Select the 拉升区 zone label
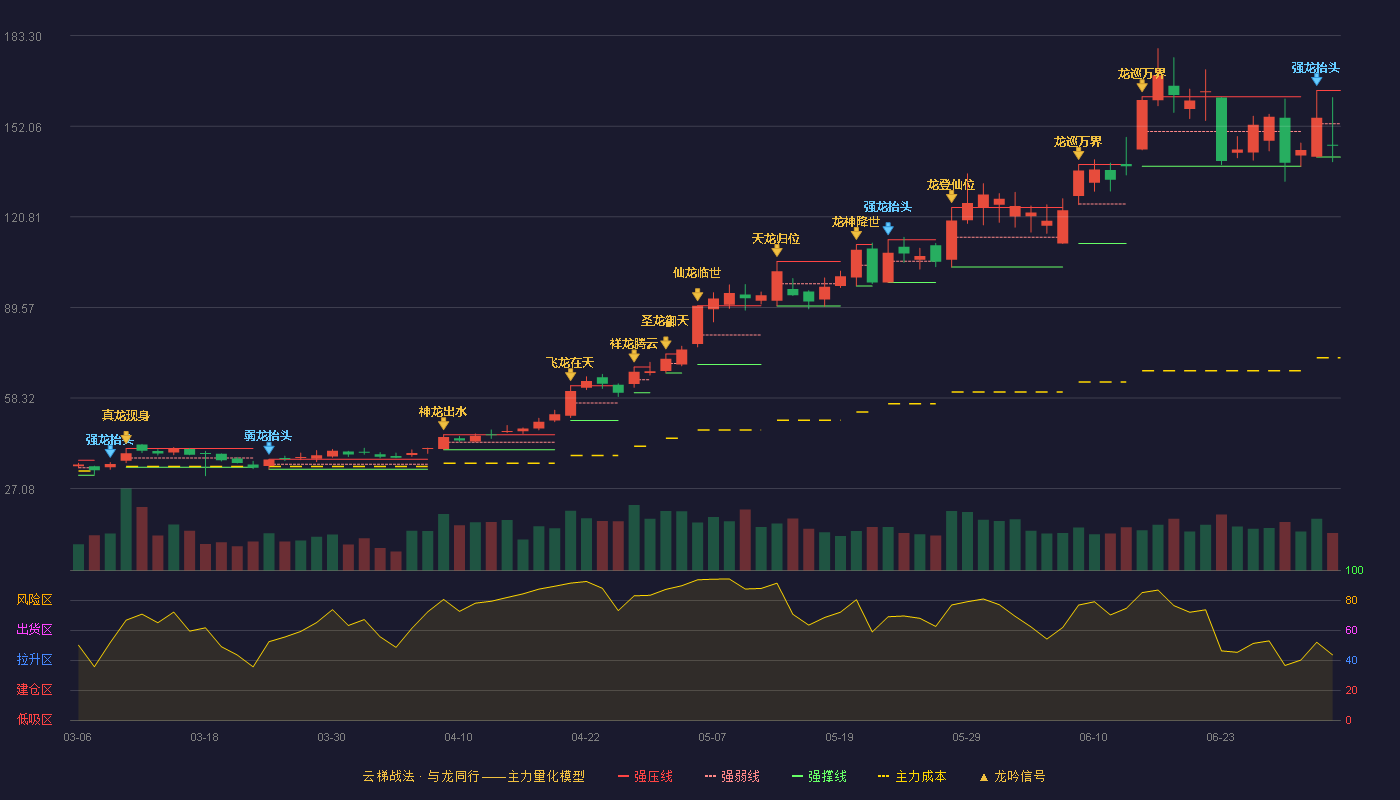The image size is (1400, 800). 34,660
